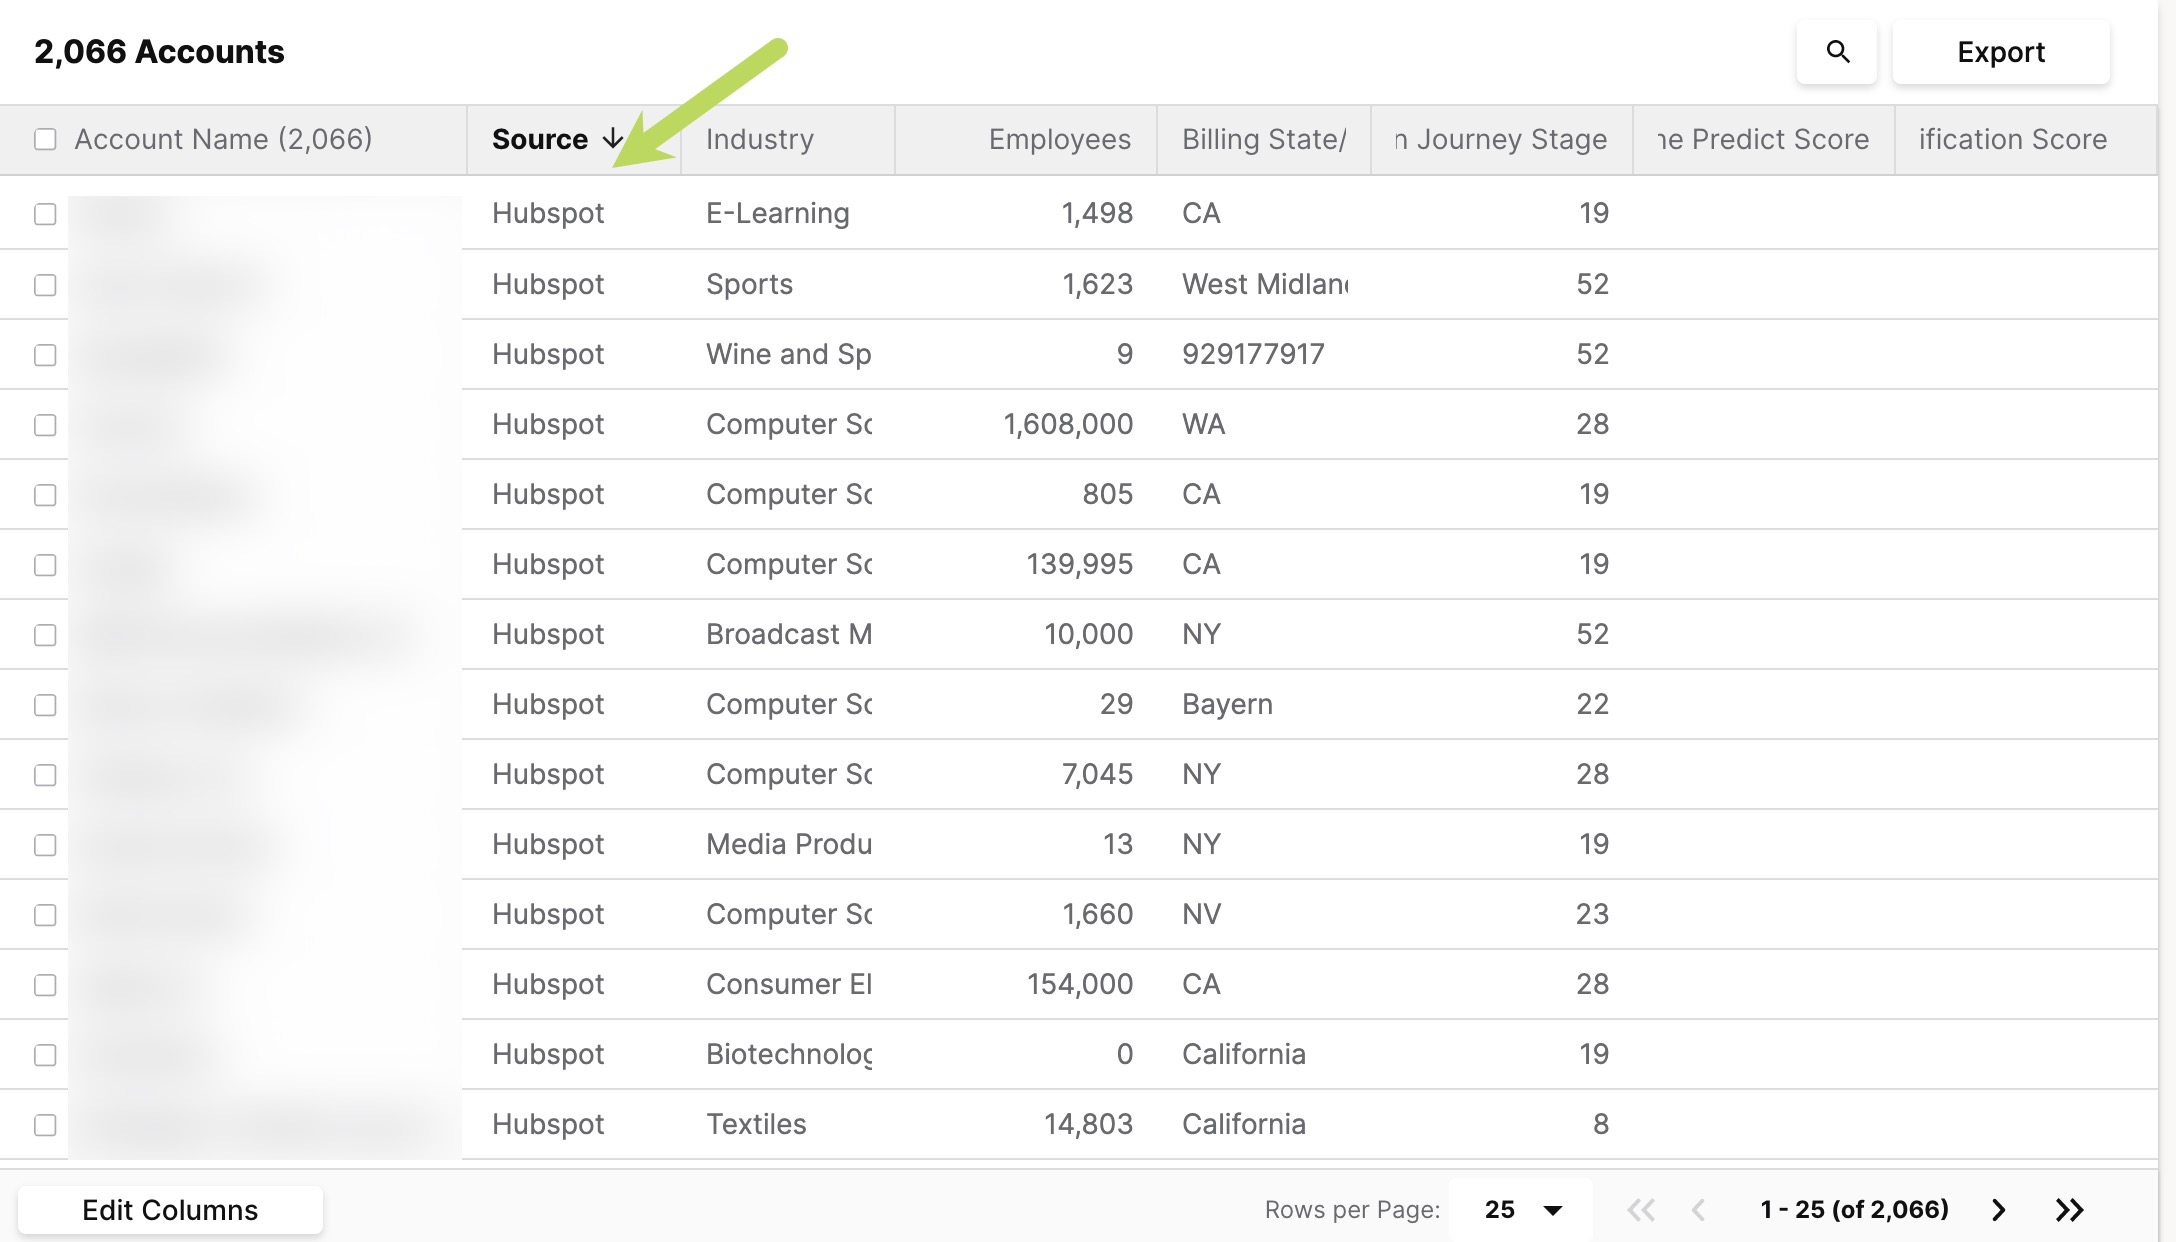2176x1242 pixels.
Task: Check the box for the 7,045 employees row
Action: pos(45,775)
